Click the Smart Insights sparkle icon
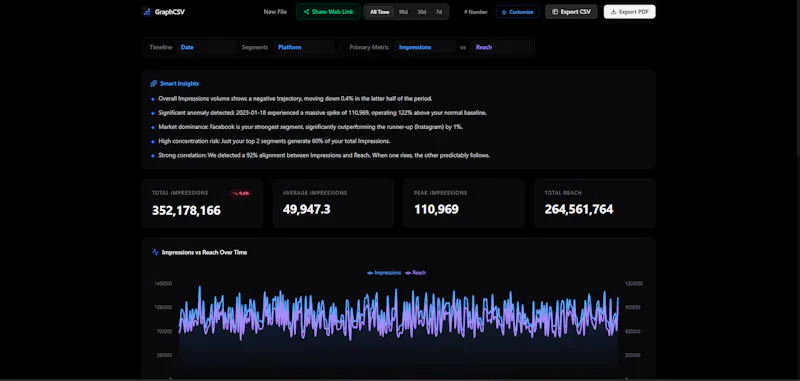 coord(154,84)
